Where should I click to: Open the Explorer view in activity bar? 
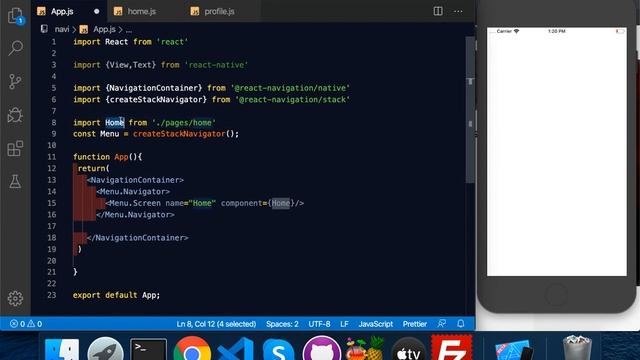pyautogui.click(x=16, y=16)
